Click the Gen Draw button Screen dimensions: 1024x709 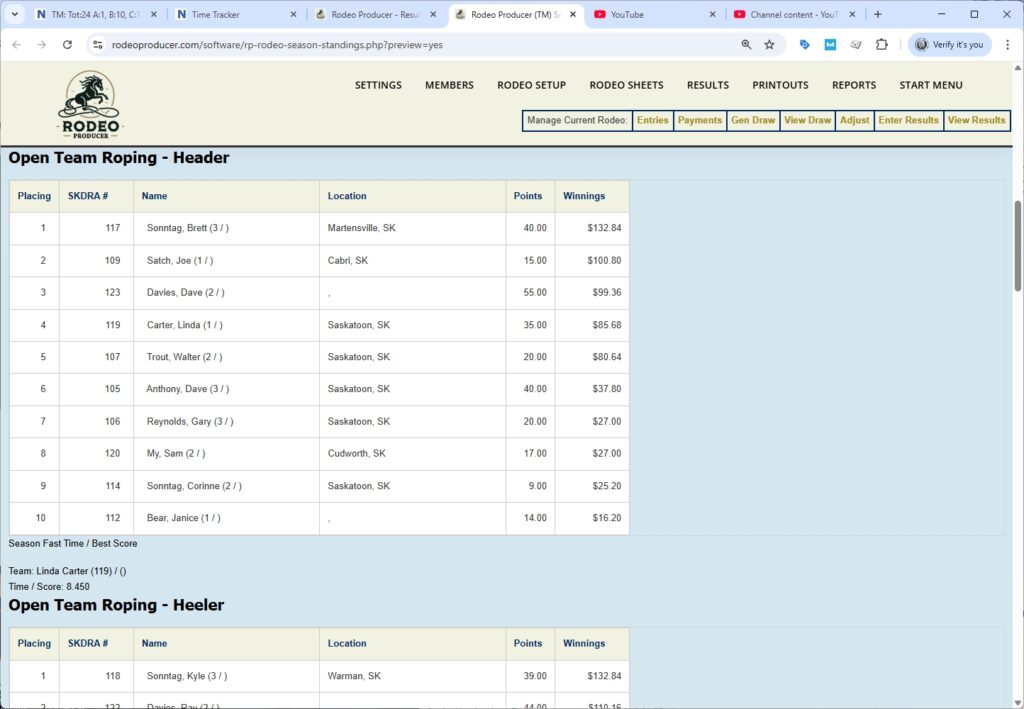753,120
